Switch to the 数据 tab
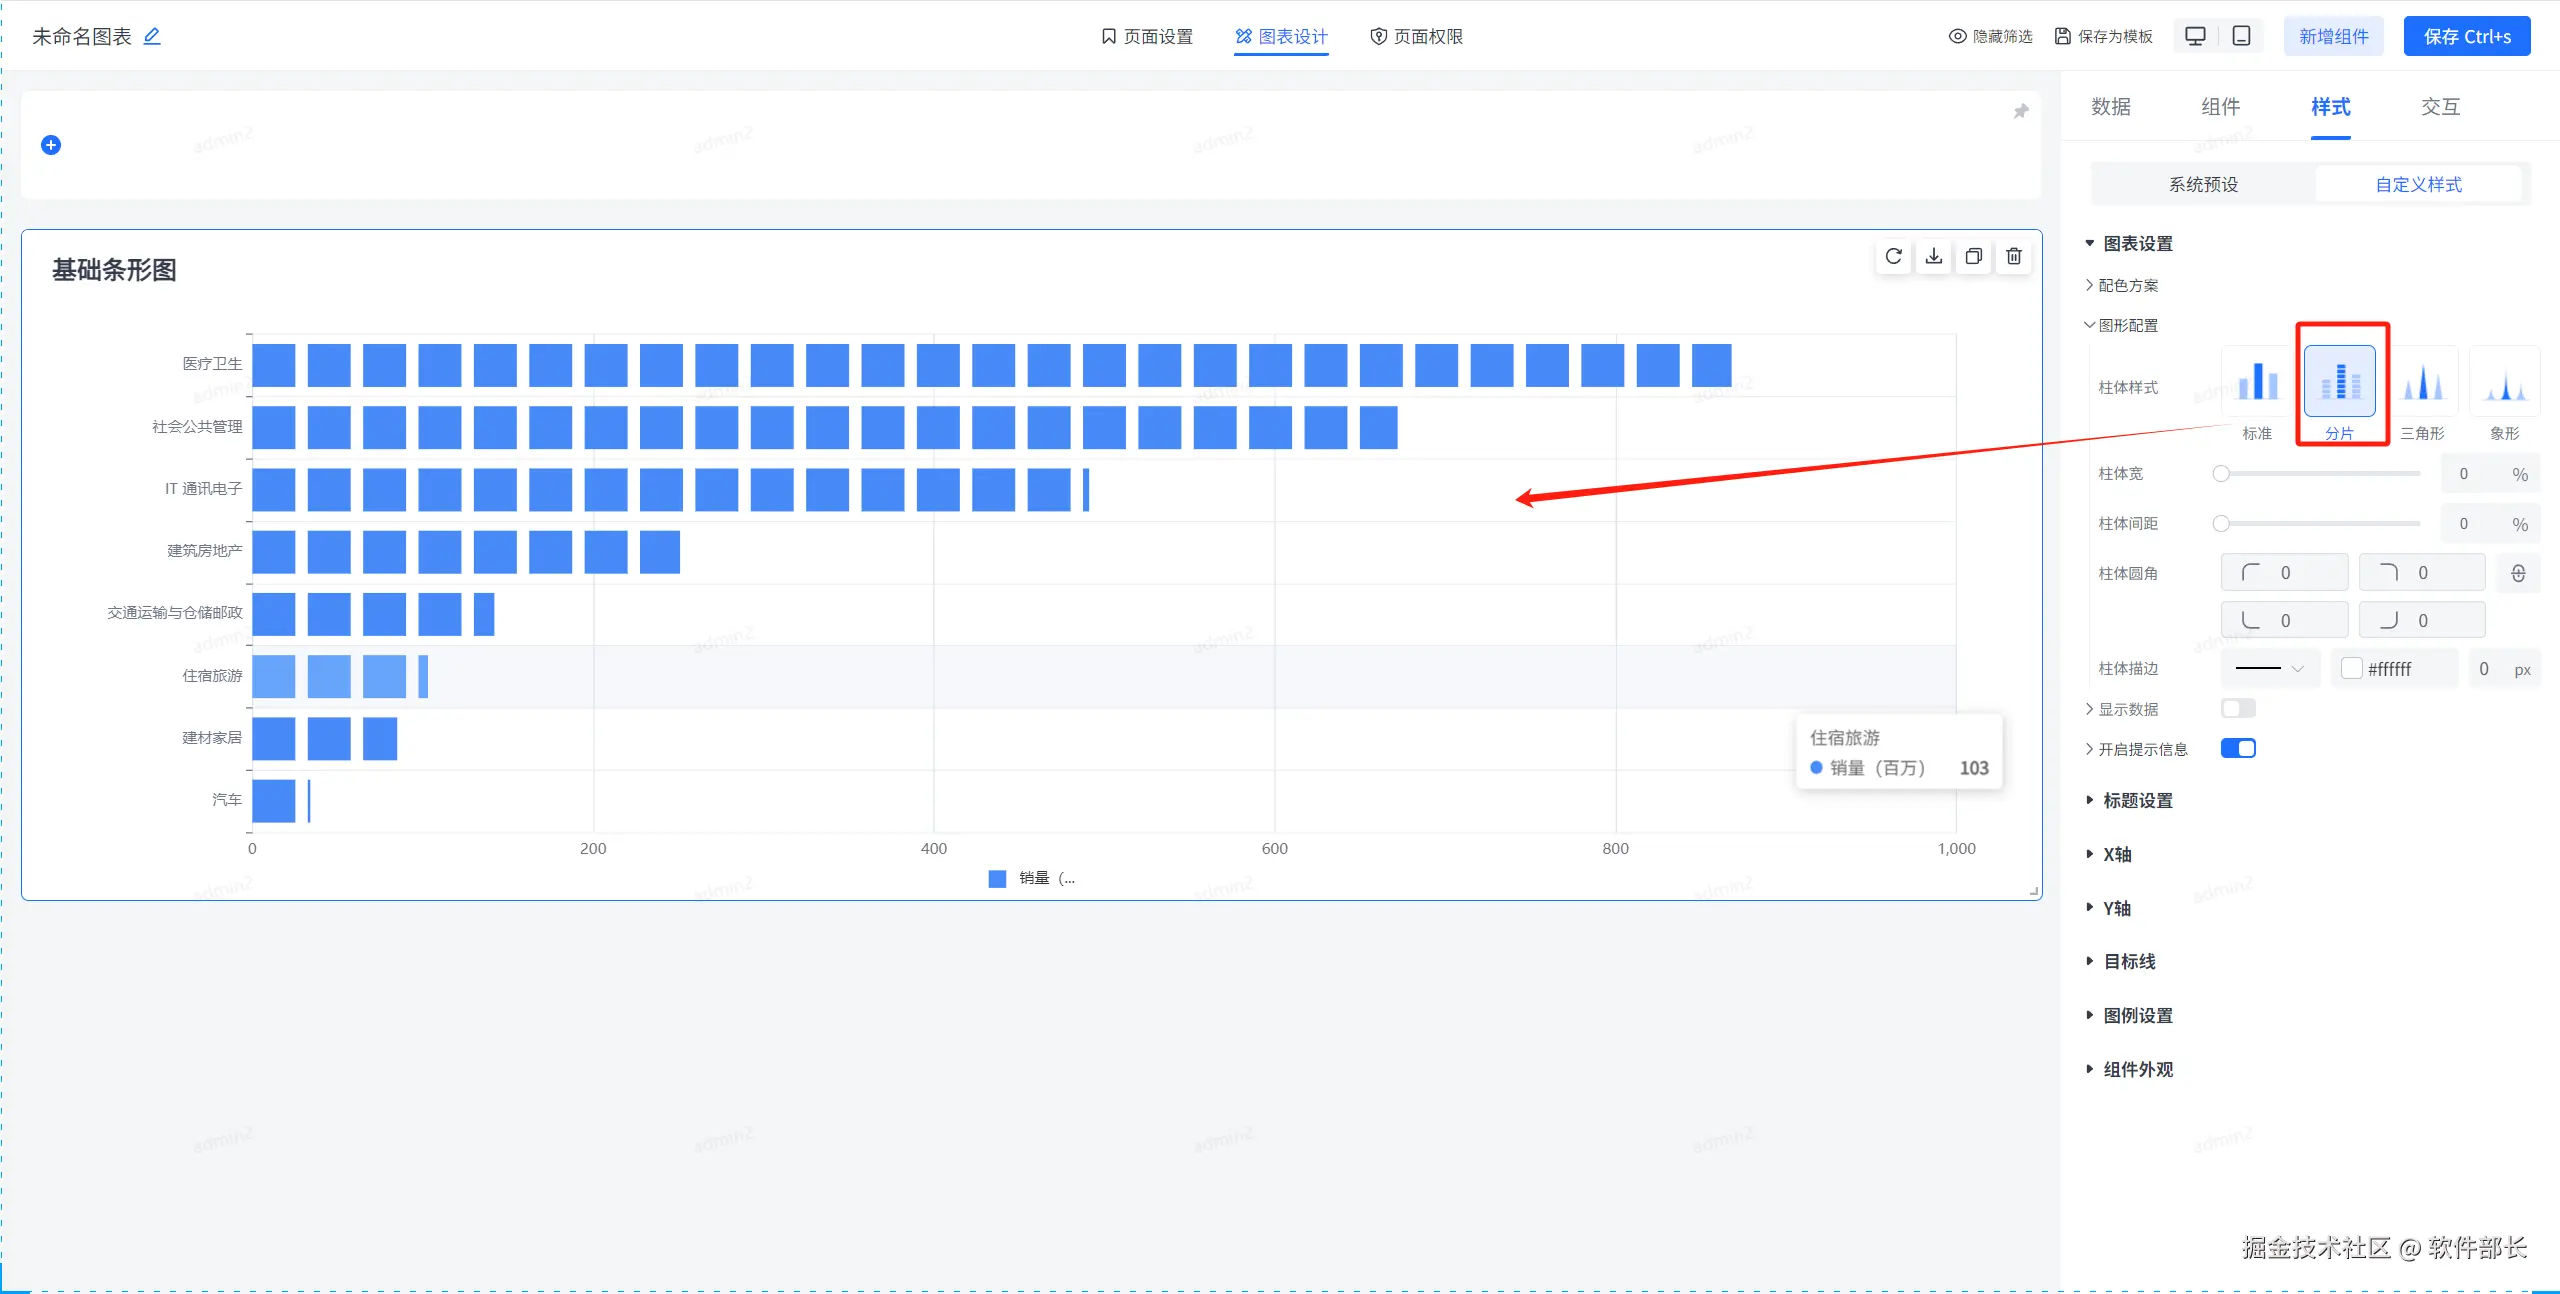Screen dimensions: 2560x1294 2111,107
